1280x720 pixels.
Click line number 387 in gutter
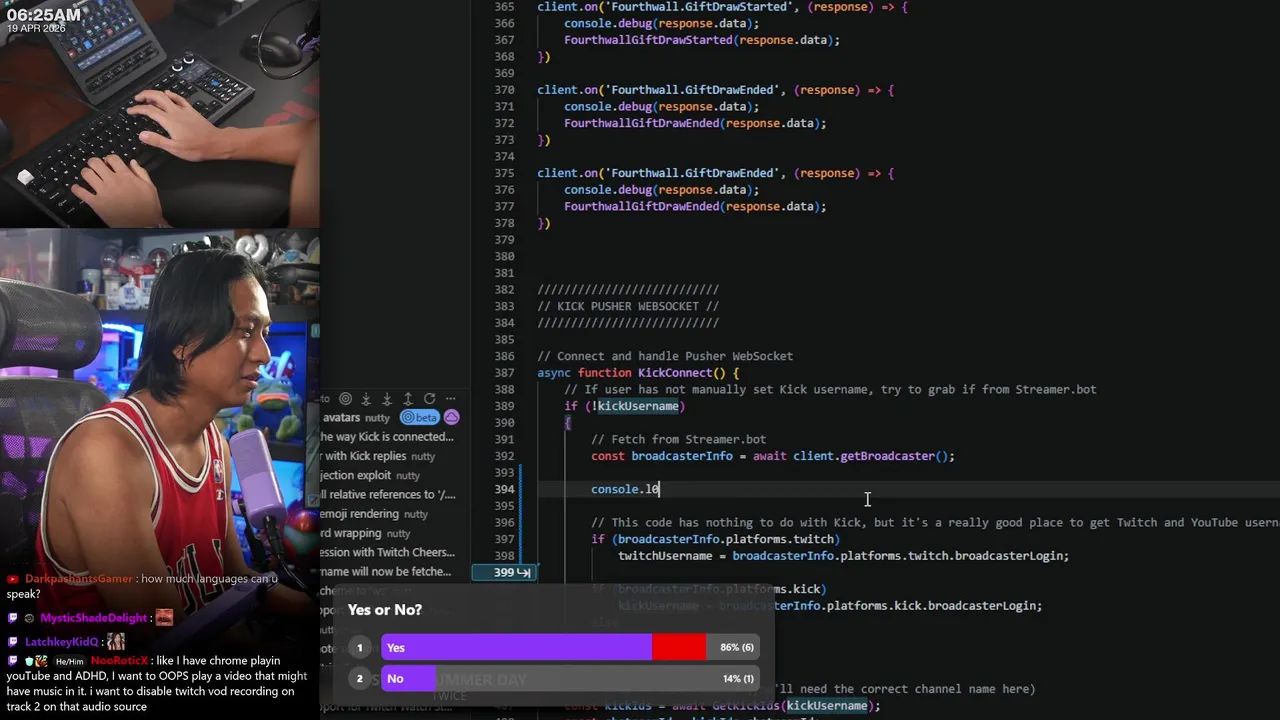point(504,373)
